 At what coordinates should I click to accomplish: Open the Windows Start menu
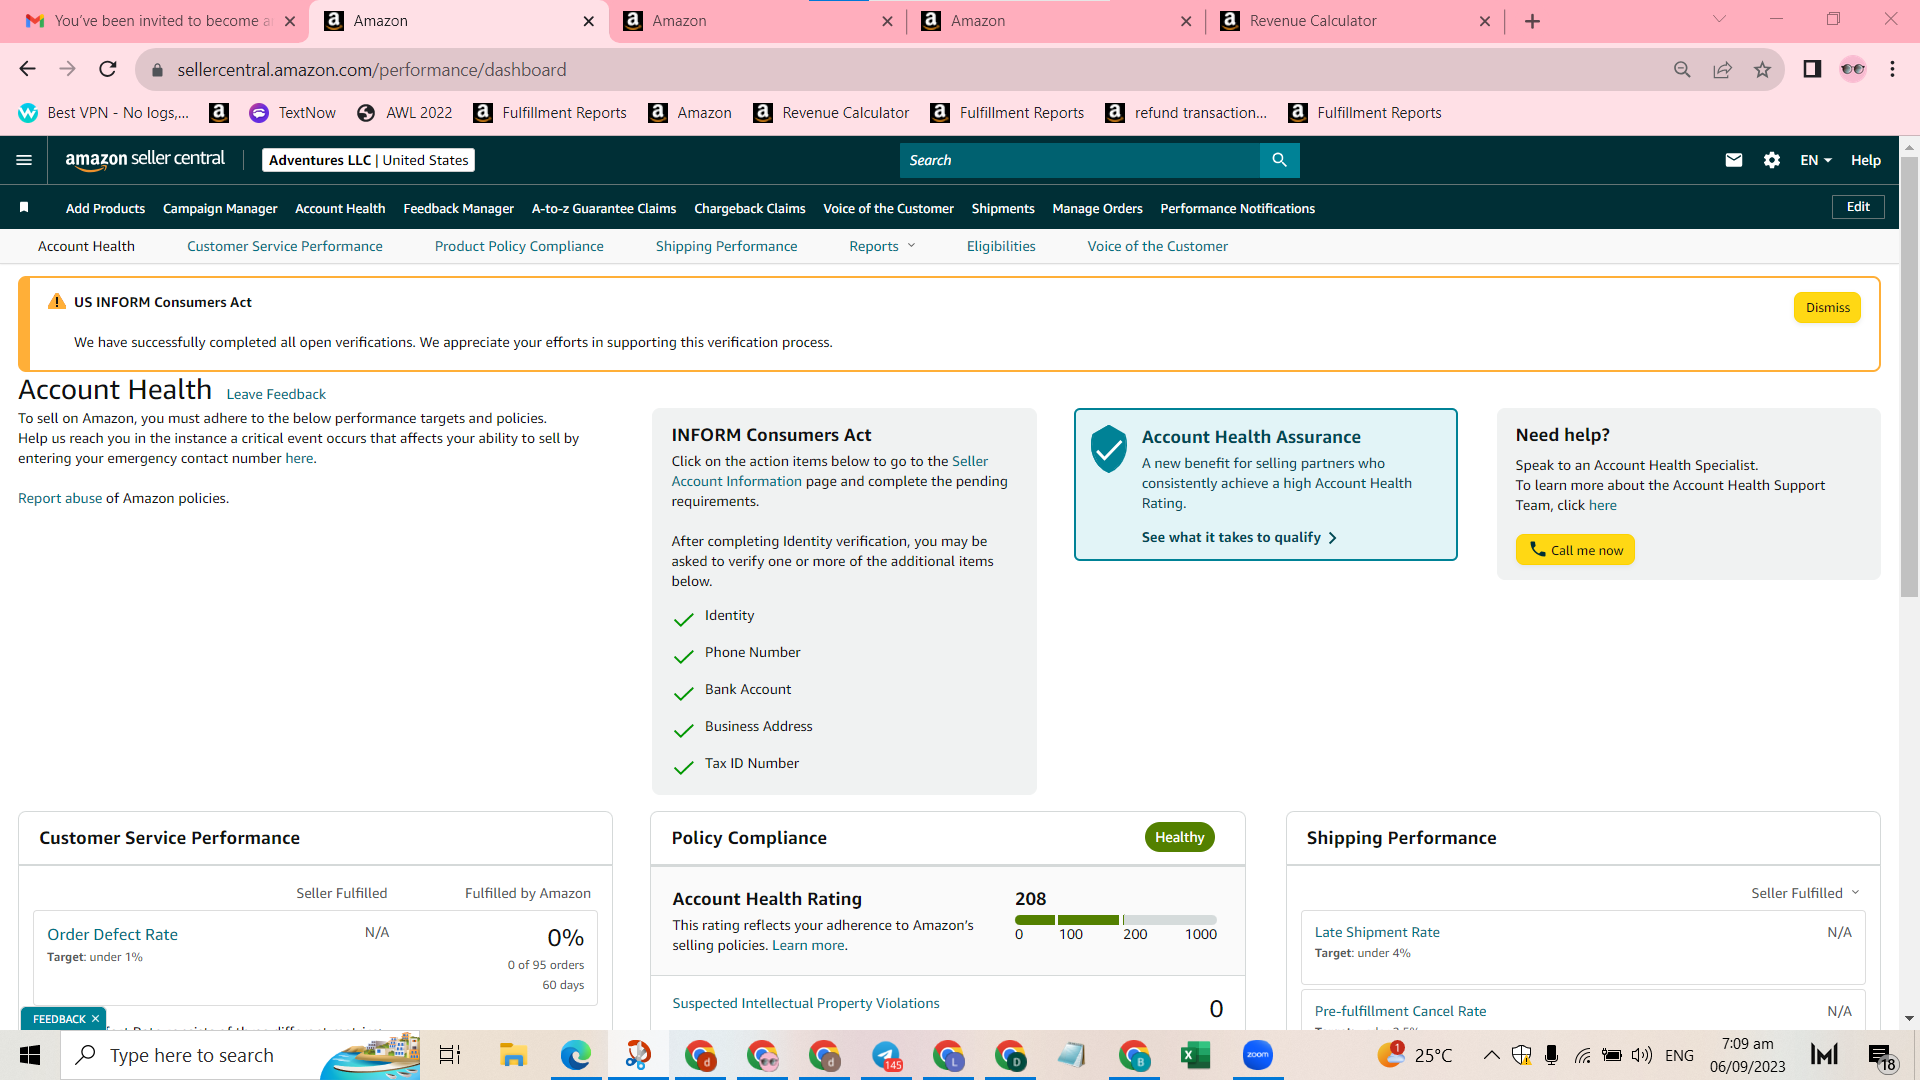point(30,1055)
